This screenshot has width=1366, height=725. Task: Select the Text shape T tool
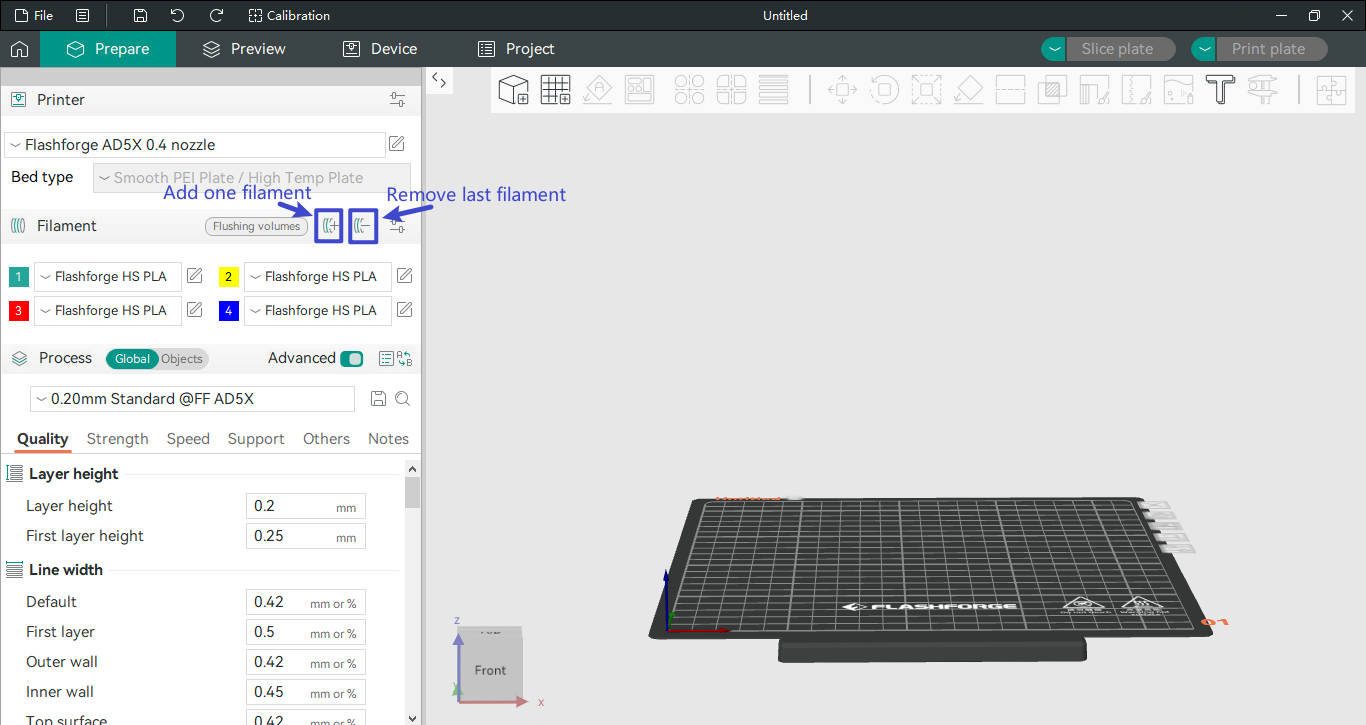pos(1220,90)
